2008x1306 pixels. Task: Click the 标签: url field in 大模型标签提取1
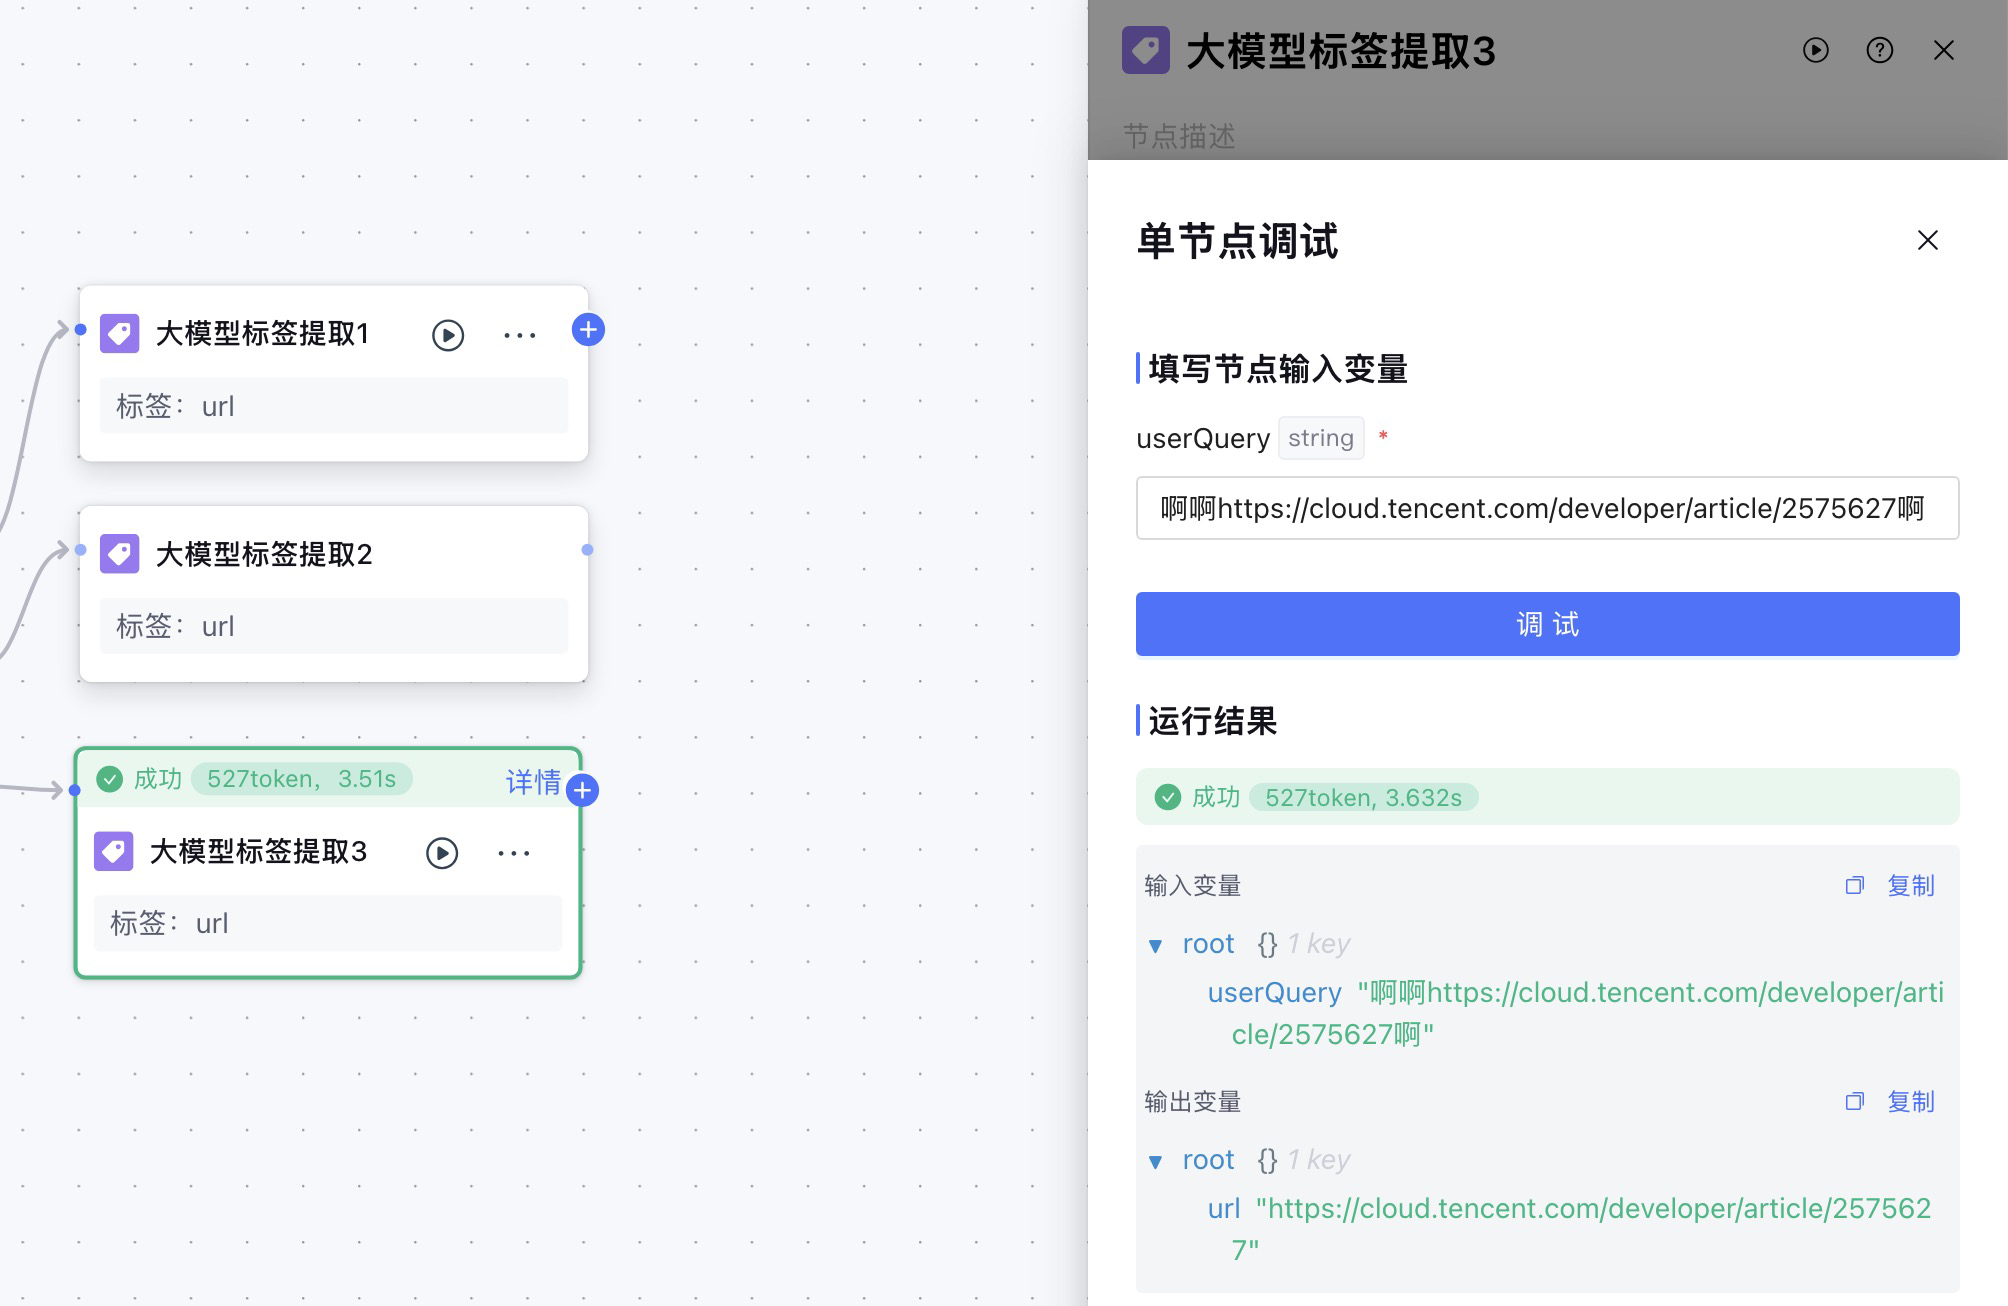coord(333,406)
